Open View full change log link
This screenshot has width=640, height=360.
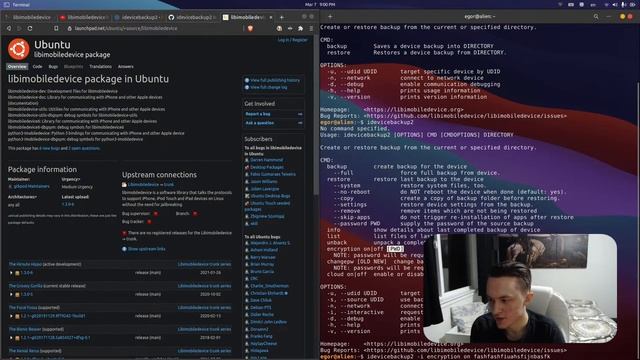(x=269, y=87)
